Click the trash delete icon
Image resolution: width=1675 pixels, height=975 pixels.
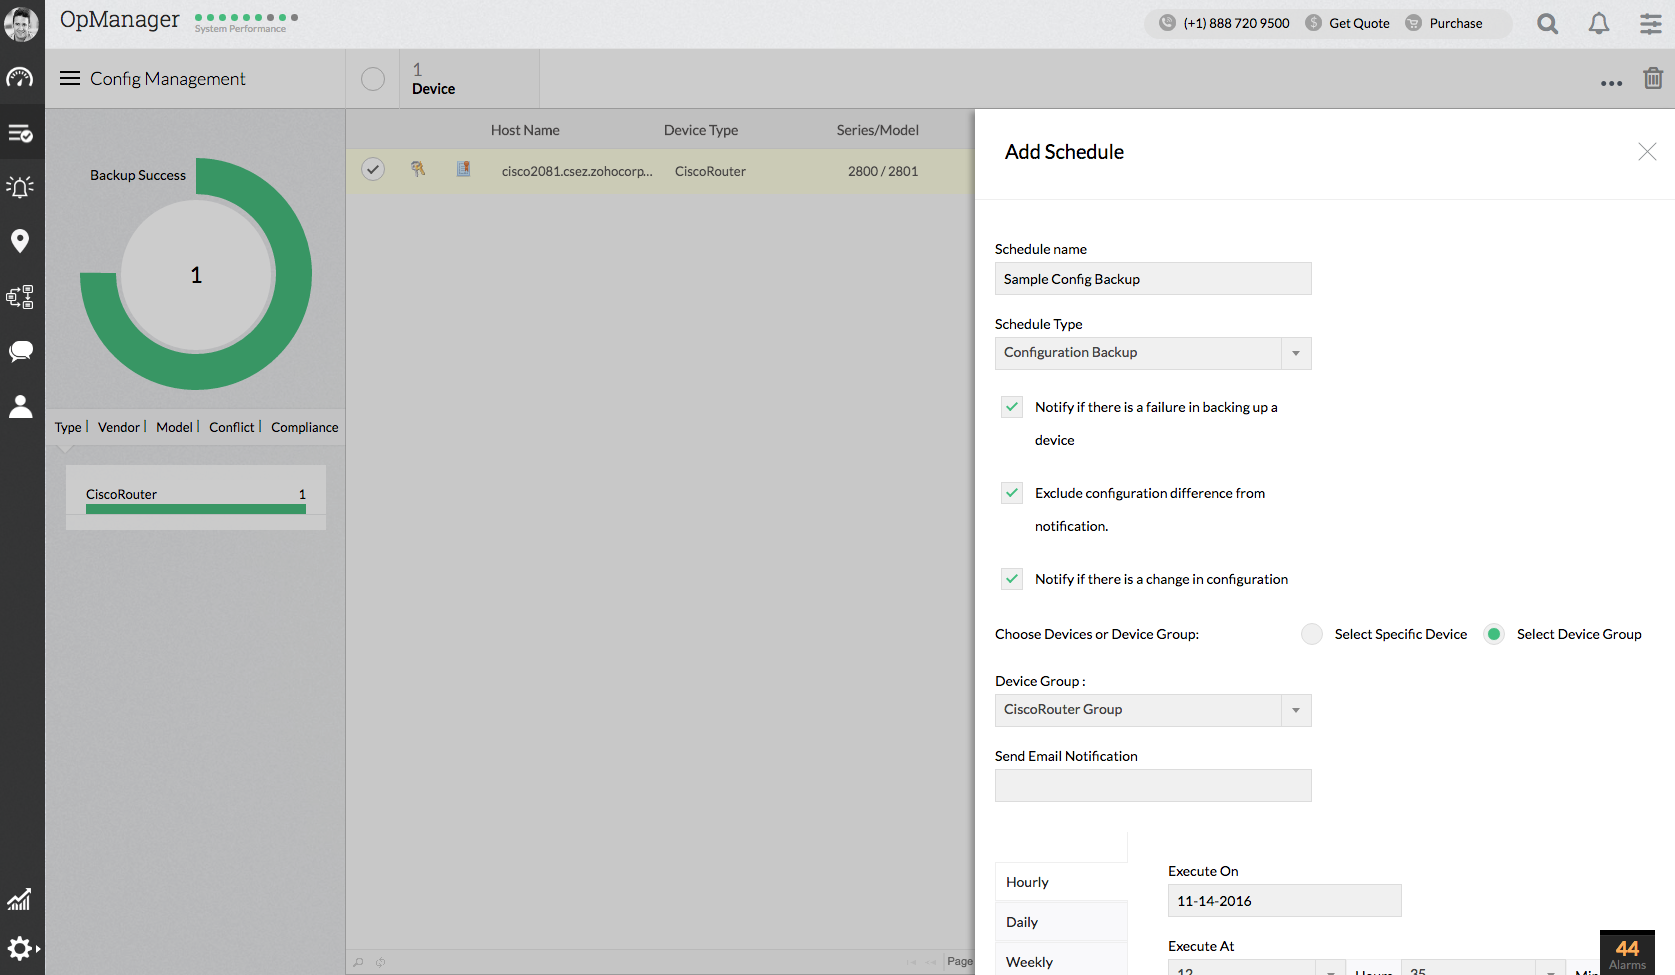(x=1653, y=78)
